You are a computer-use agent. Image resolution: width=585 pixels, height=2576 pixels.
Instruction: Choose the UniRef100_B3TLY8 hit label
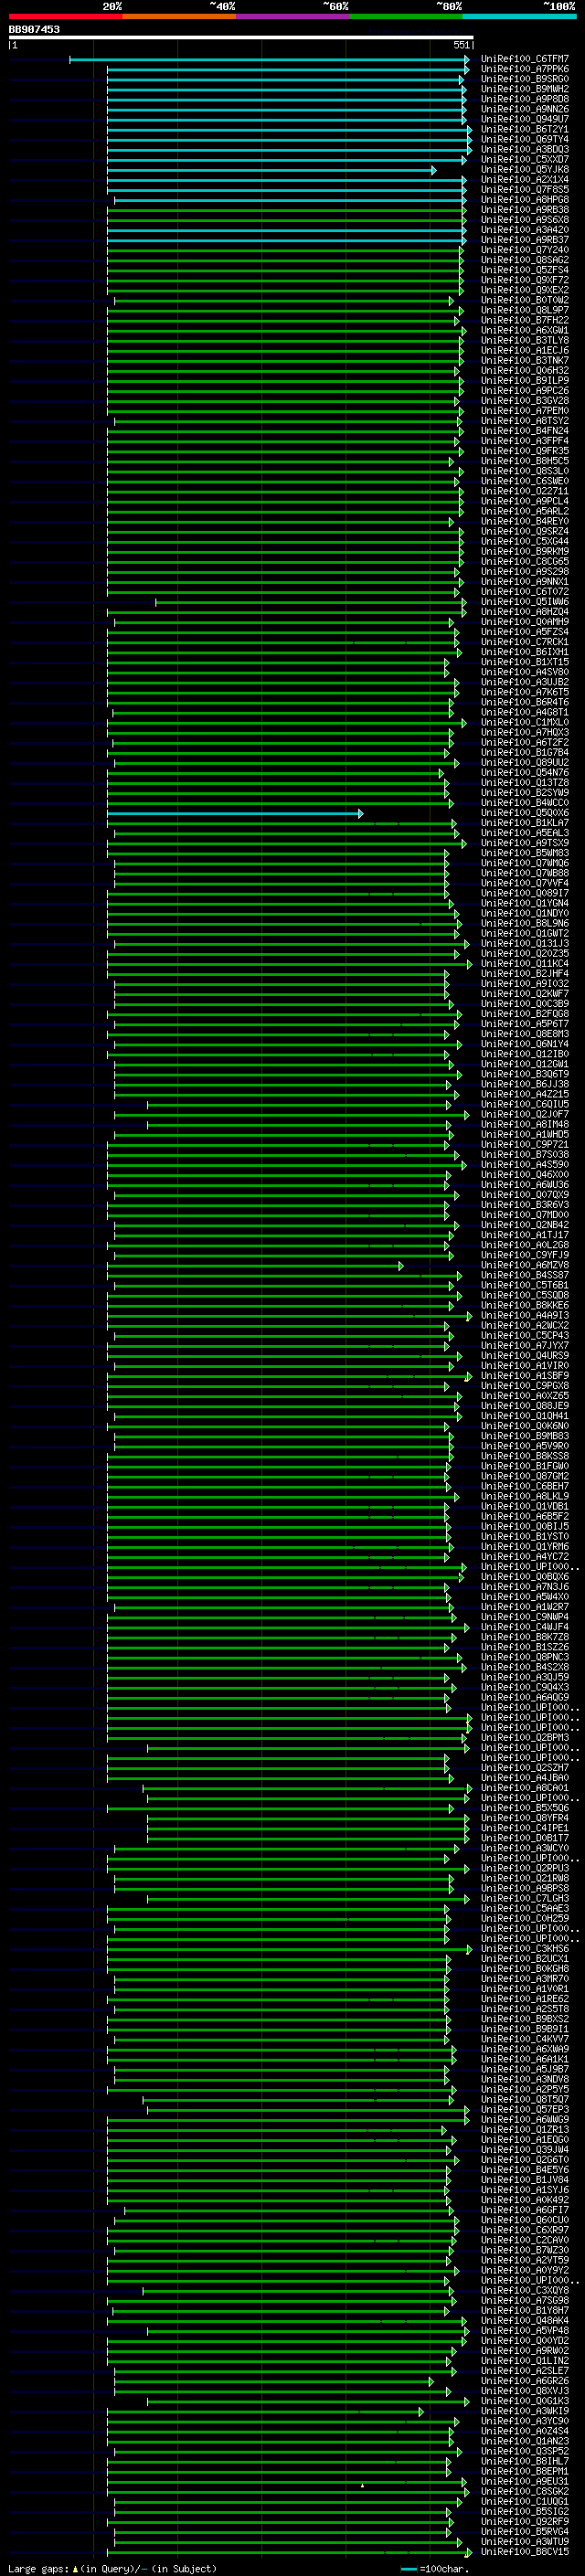click(525, 340)
